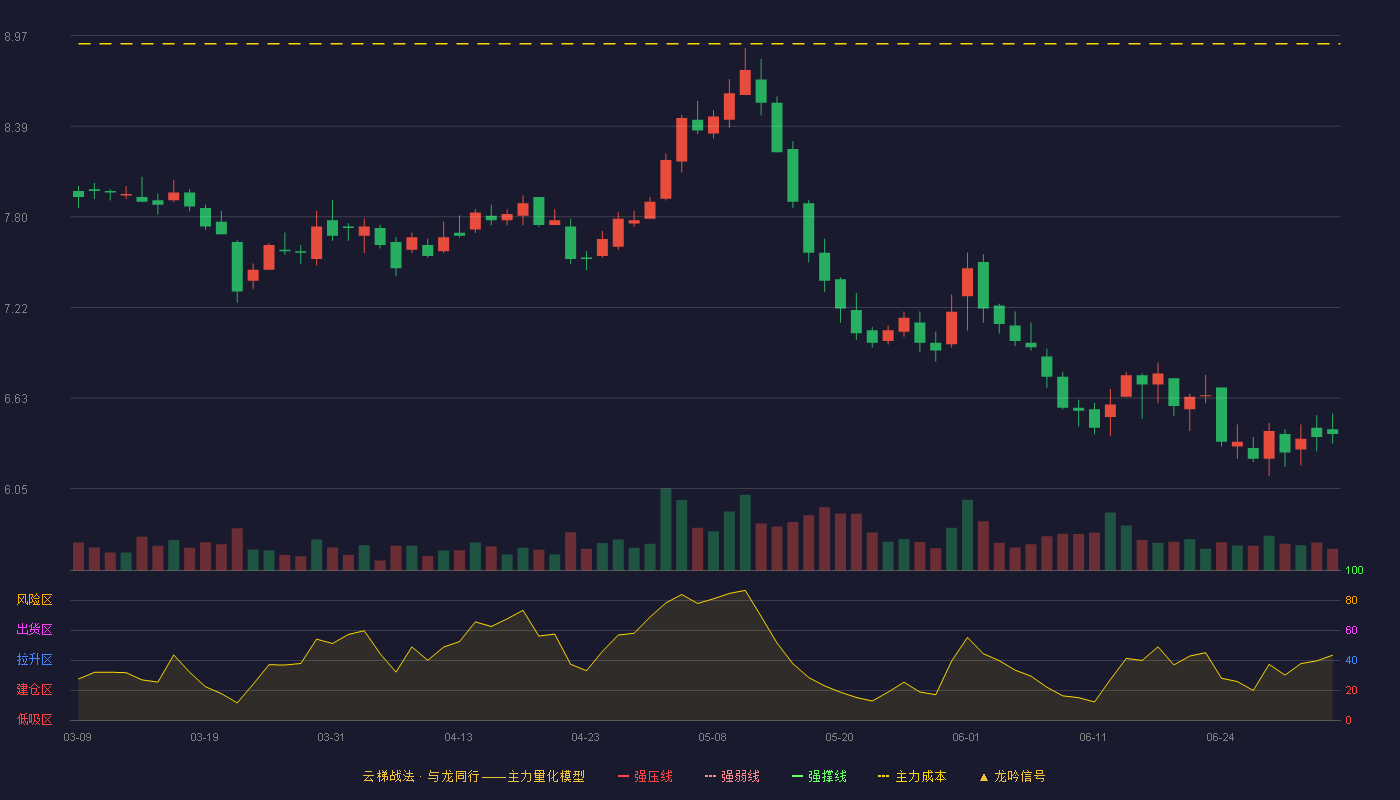Click the yellow triangle icon beside 龙吟信号
Viewport: 1400px width, 800px height.
(983, 776)
